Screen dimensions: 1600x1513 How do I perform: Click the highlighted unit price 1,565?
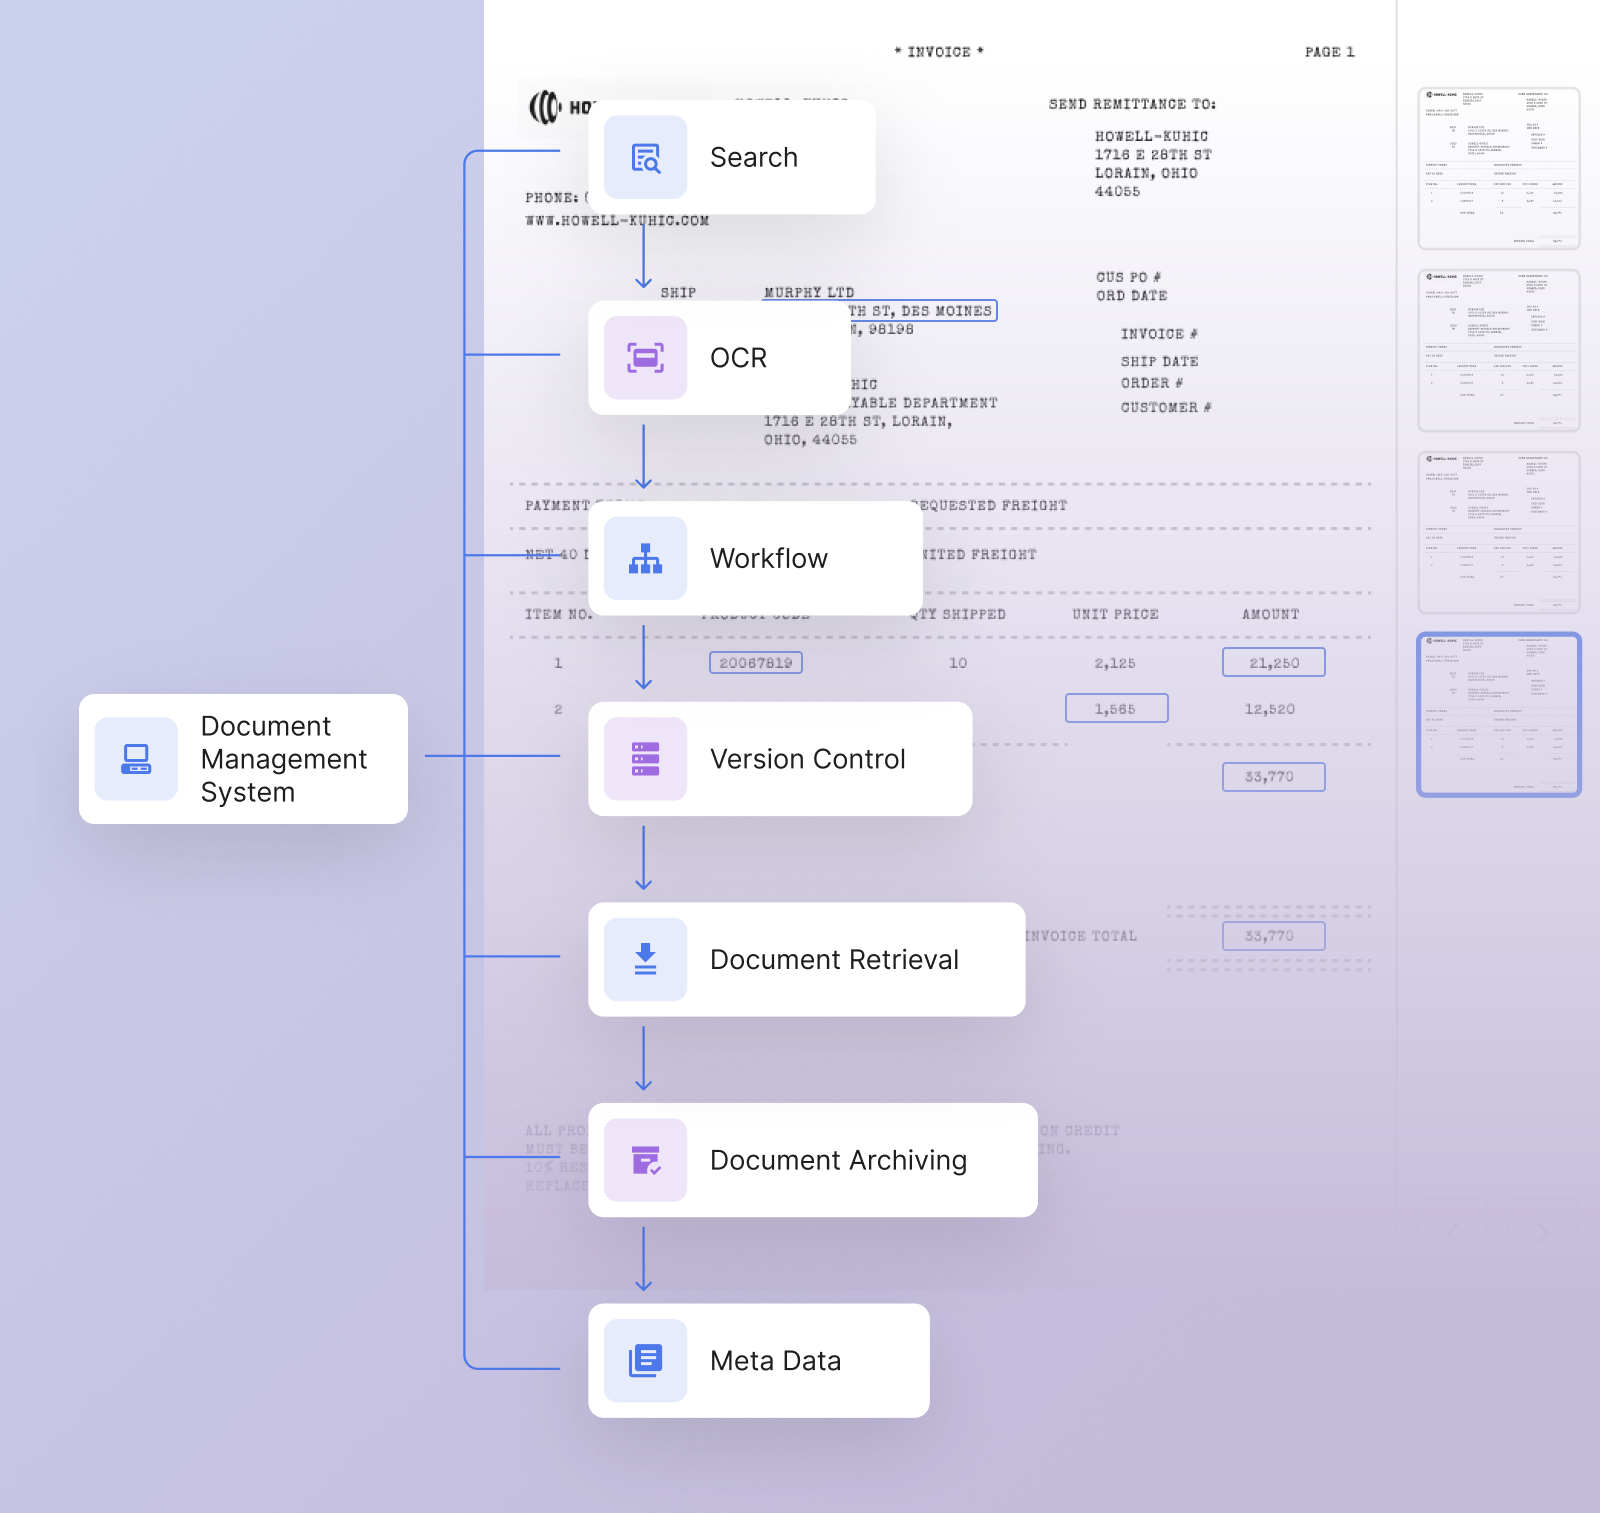1116,709
